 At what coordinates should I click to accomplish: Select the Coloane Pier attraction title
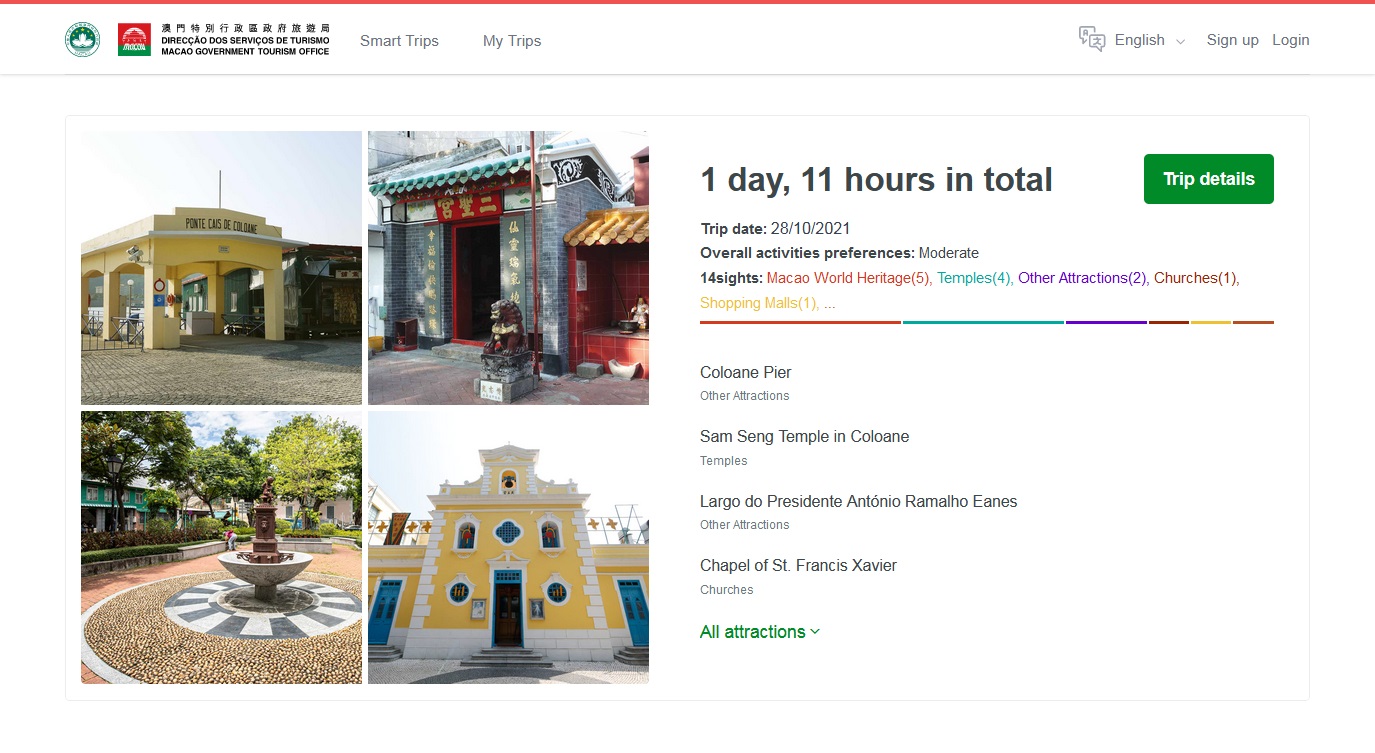745,373
